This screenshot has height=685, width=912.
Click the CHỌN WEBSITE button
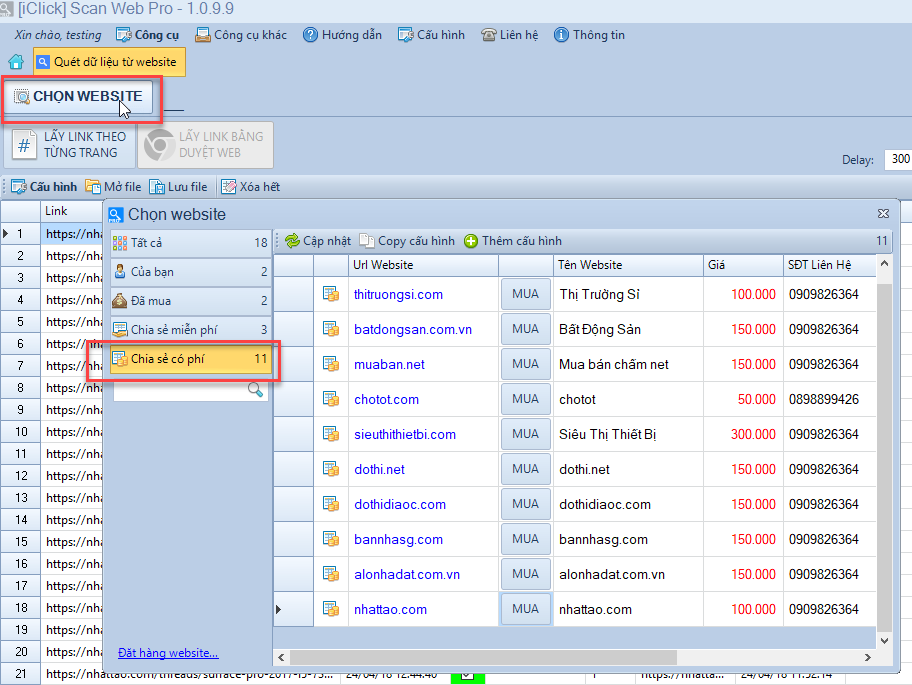pos(79,97)
